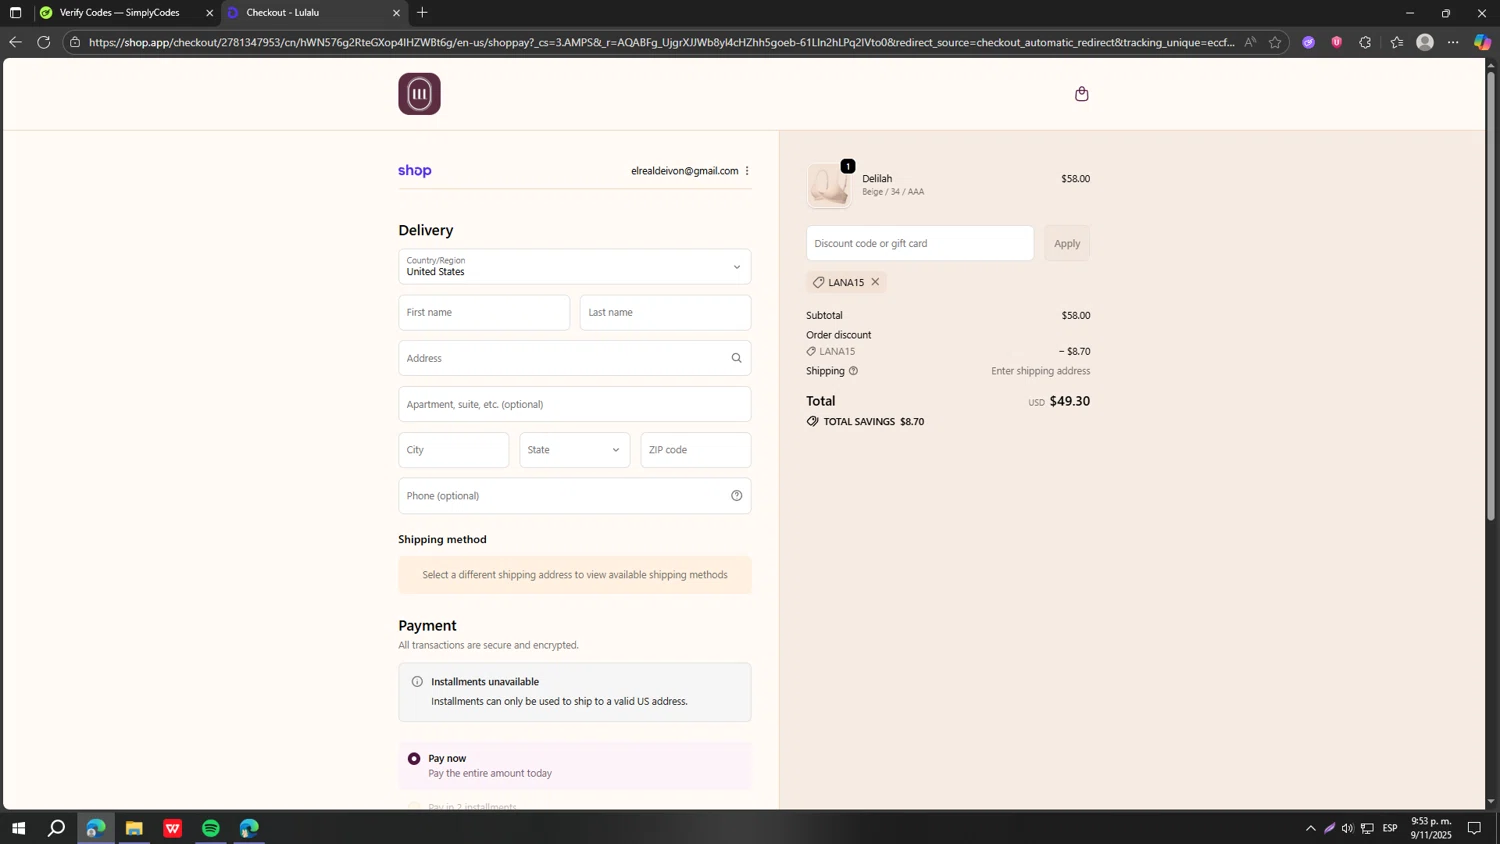1500x844 pixels.
Task: Click the Total $49.30 amount
Action: (1069, 401)
